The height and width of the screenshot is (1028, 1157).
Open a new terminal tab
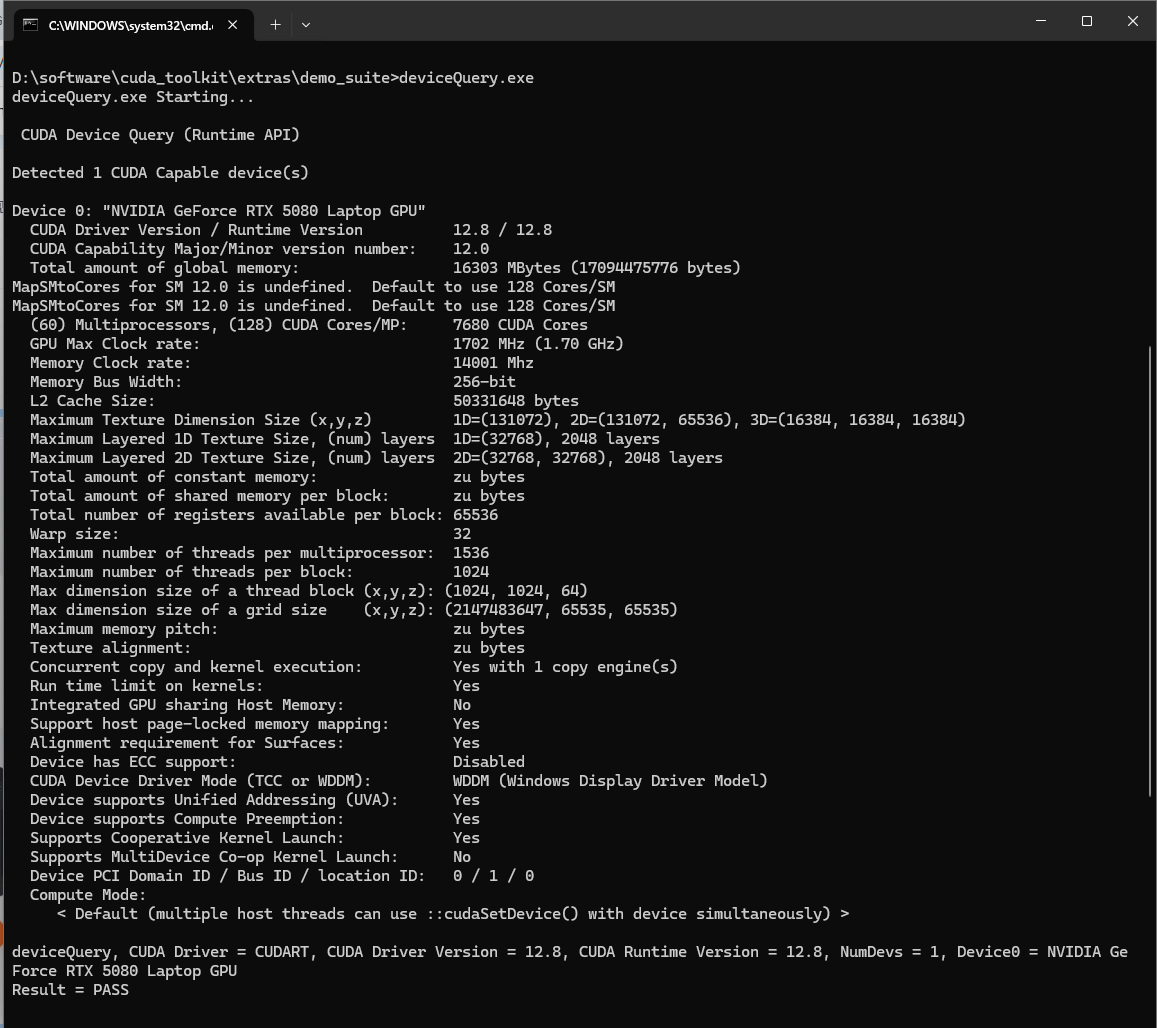point(275,25)
